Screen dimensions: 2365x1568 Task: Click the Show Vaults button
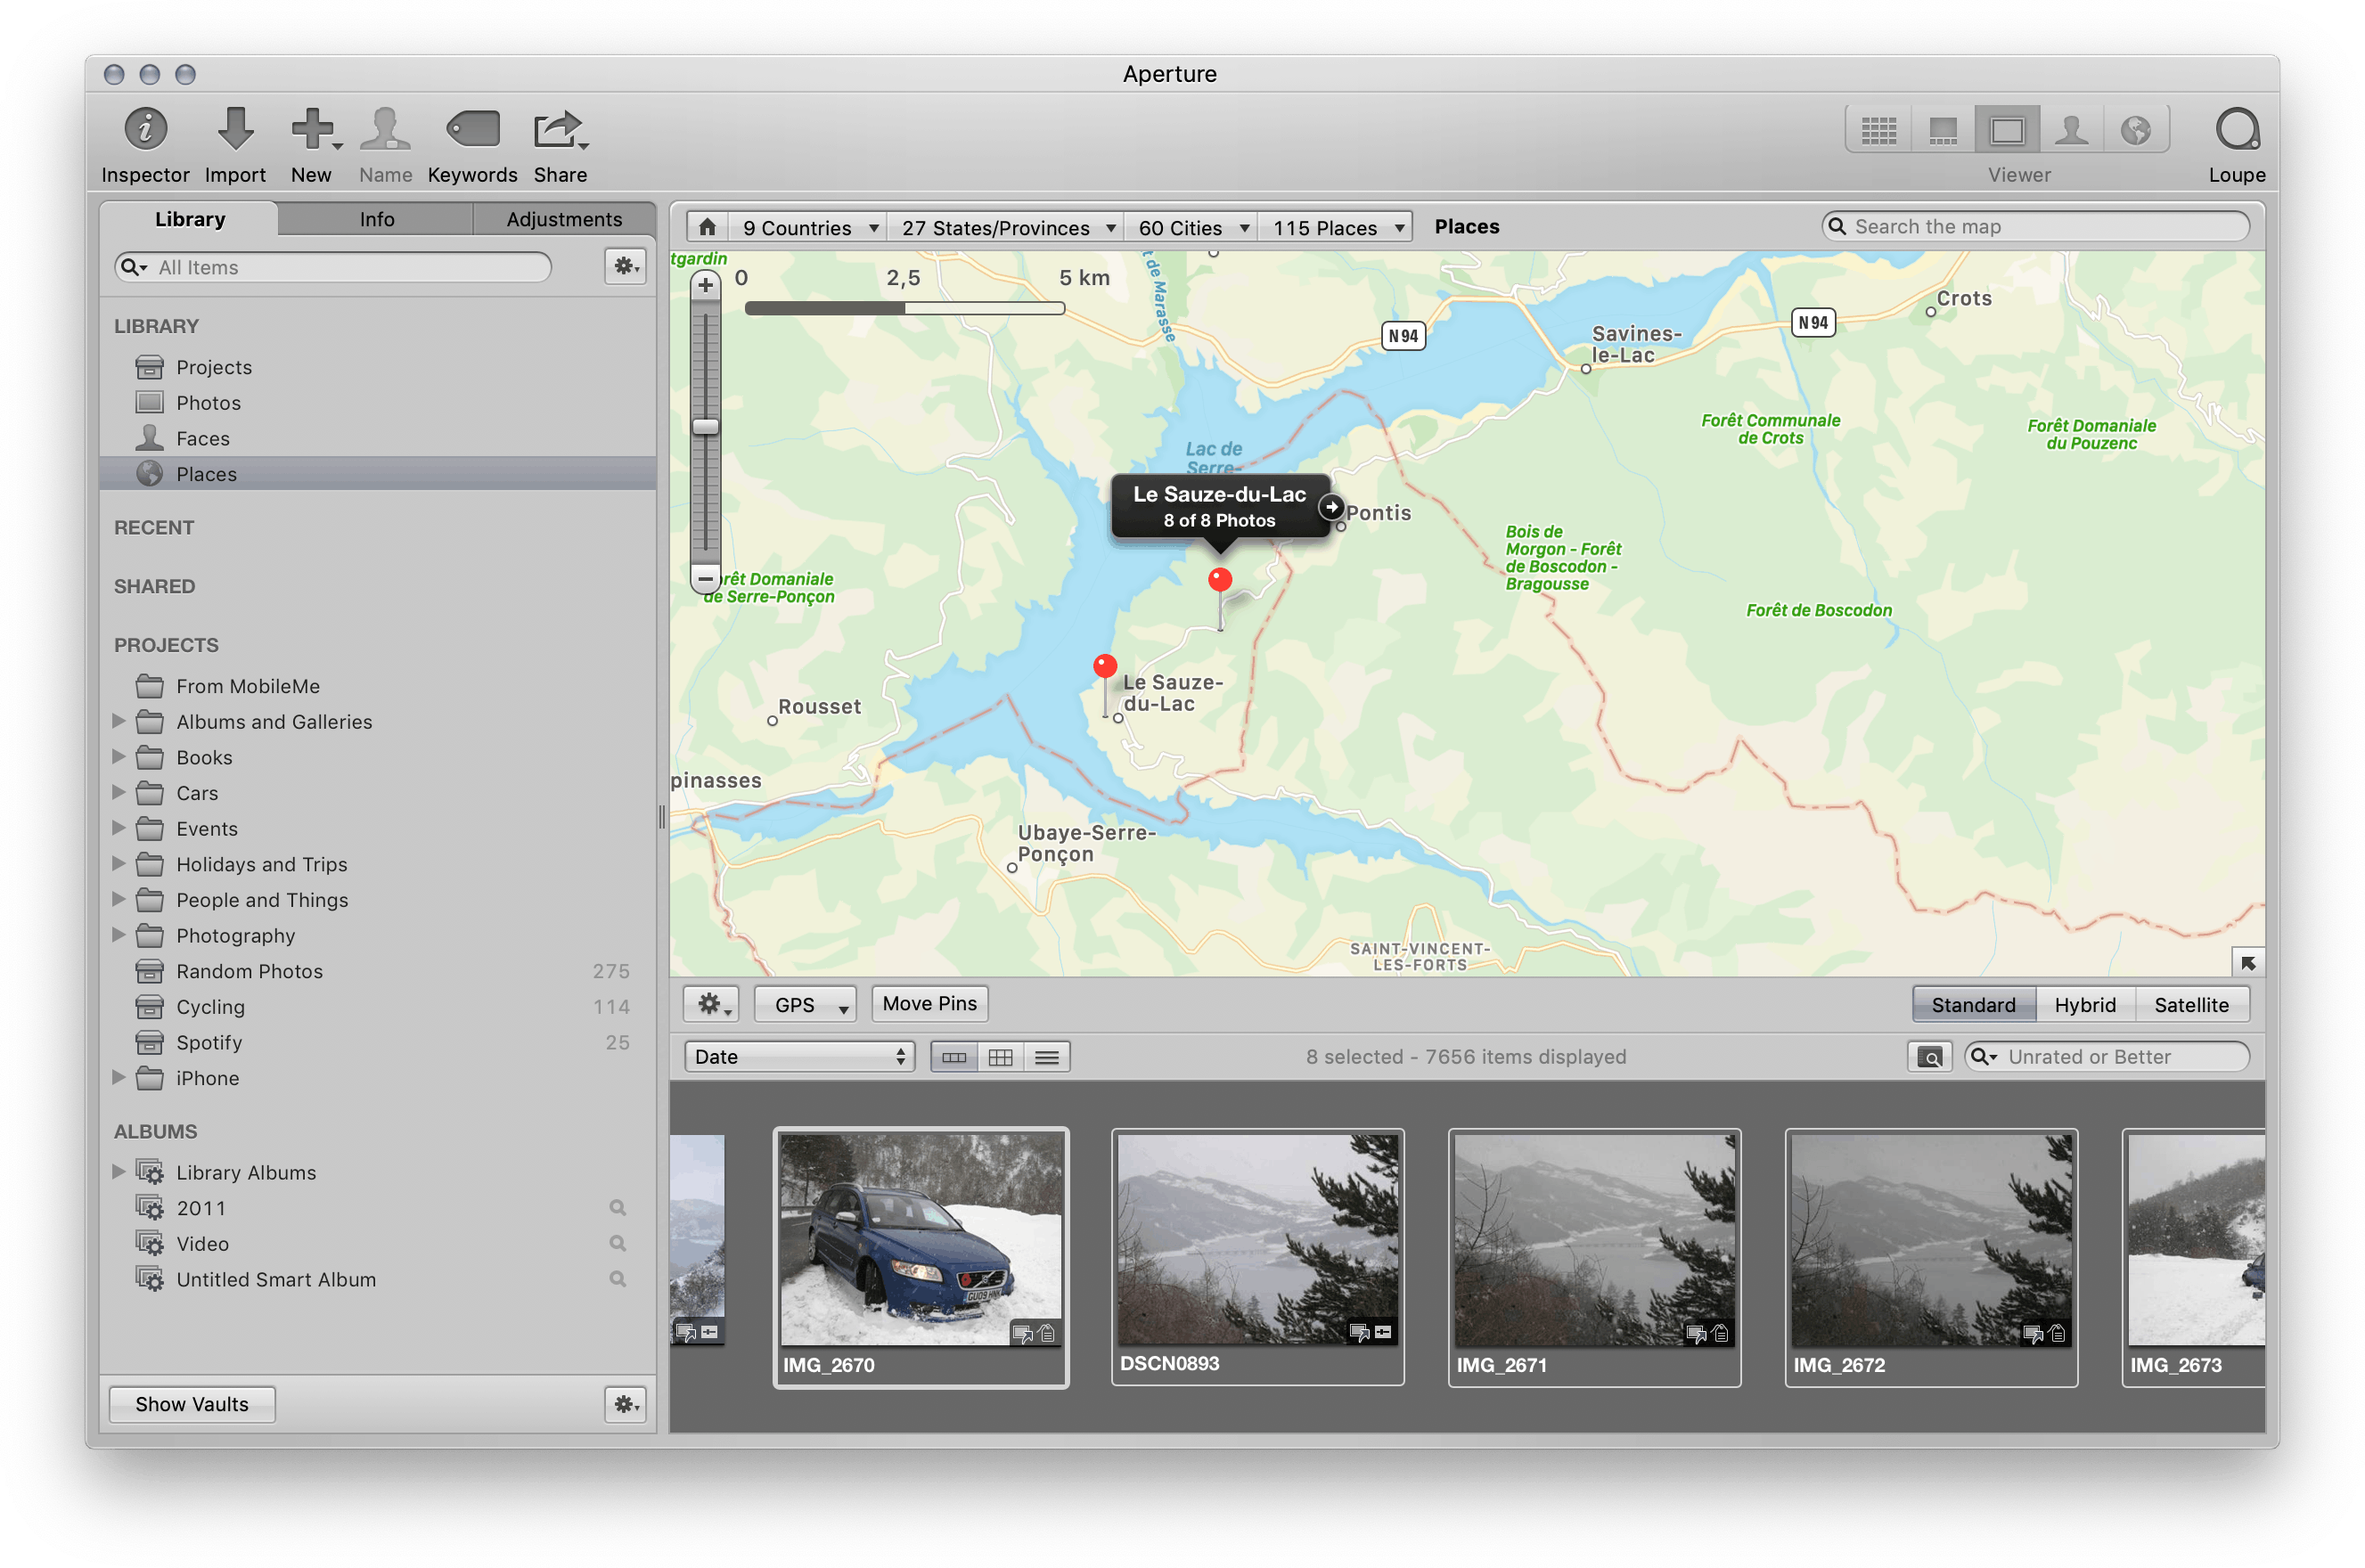point(192,1403)
